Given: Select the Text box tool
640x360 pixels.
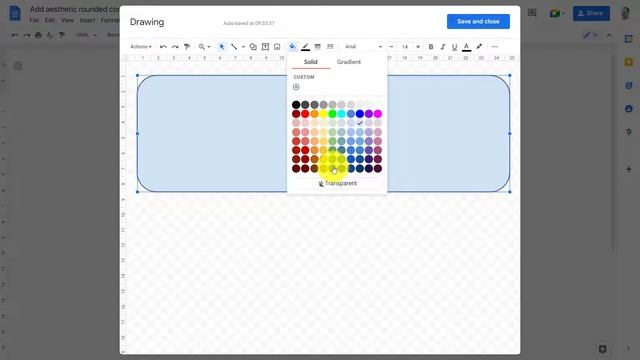Looking at the screenshot, I should (265, 47).
